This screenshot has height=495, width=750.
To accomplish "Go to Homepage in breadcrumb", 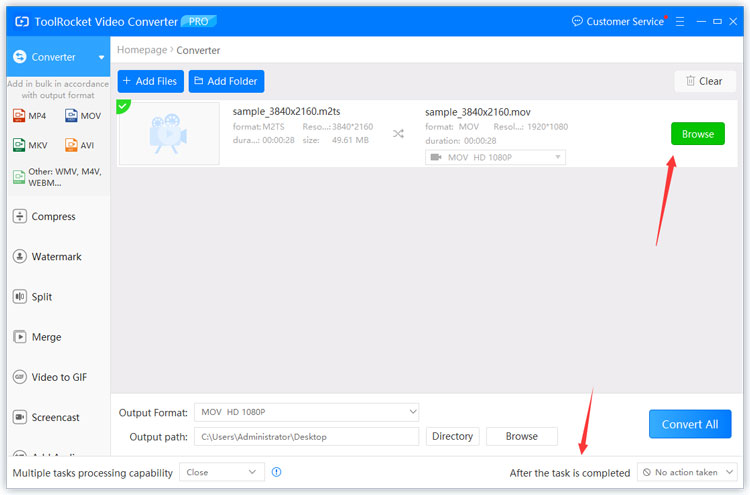I will [142, 50].
